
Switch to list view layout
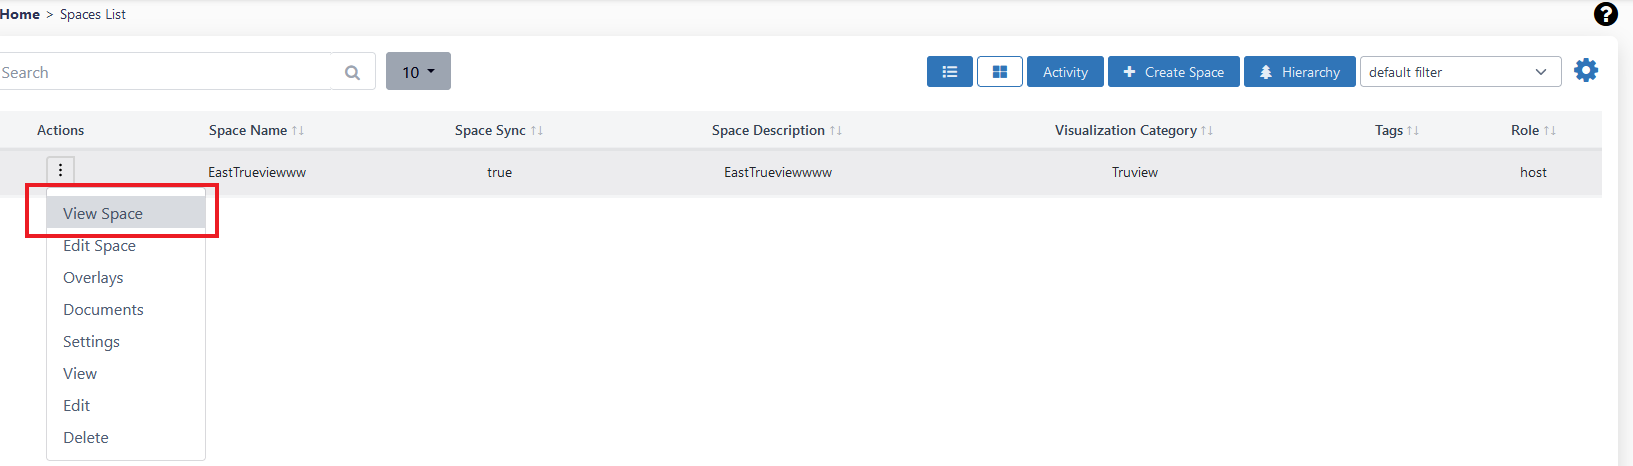(950, 72)
